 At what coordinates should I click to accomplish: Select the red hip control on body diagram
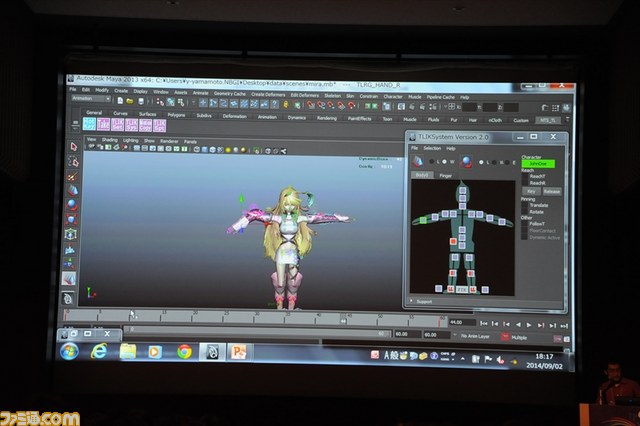453,242
